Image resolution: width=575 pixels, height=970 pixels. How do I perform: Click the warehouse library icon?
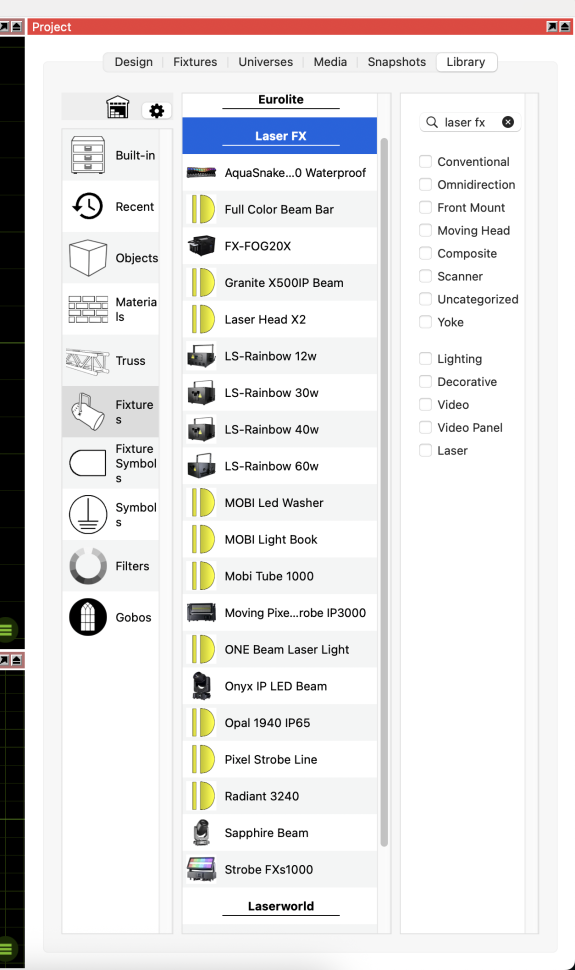click(x=118, y=107)
